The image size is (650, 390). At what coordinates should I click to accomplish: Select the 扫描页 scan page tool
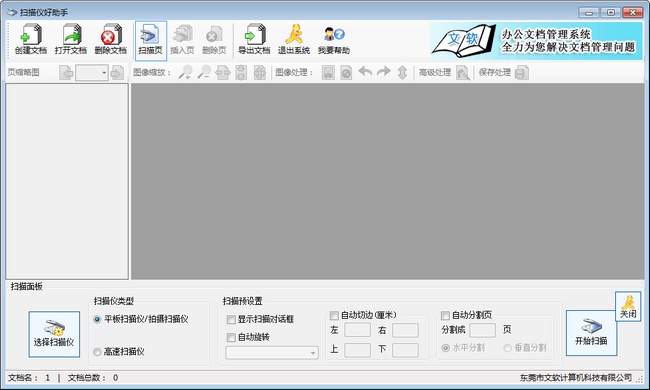(x=150, y=40)
